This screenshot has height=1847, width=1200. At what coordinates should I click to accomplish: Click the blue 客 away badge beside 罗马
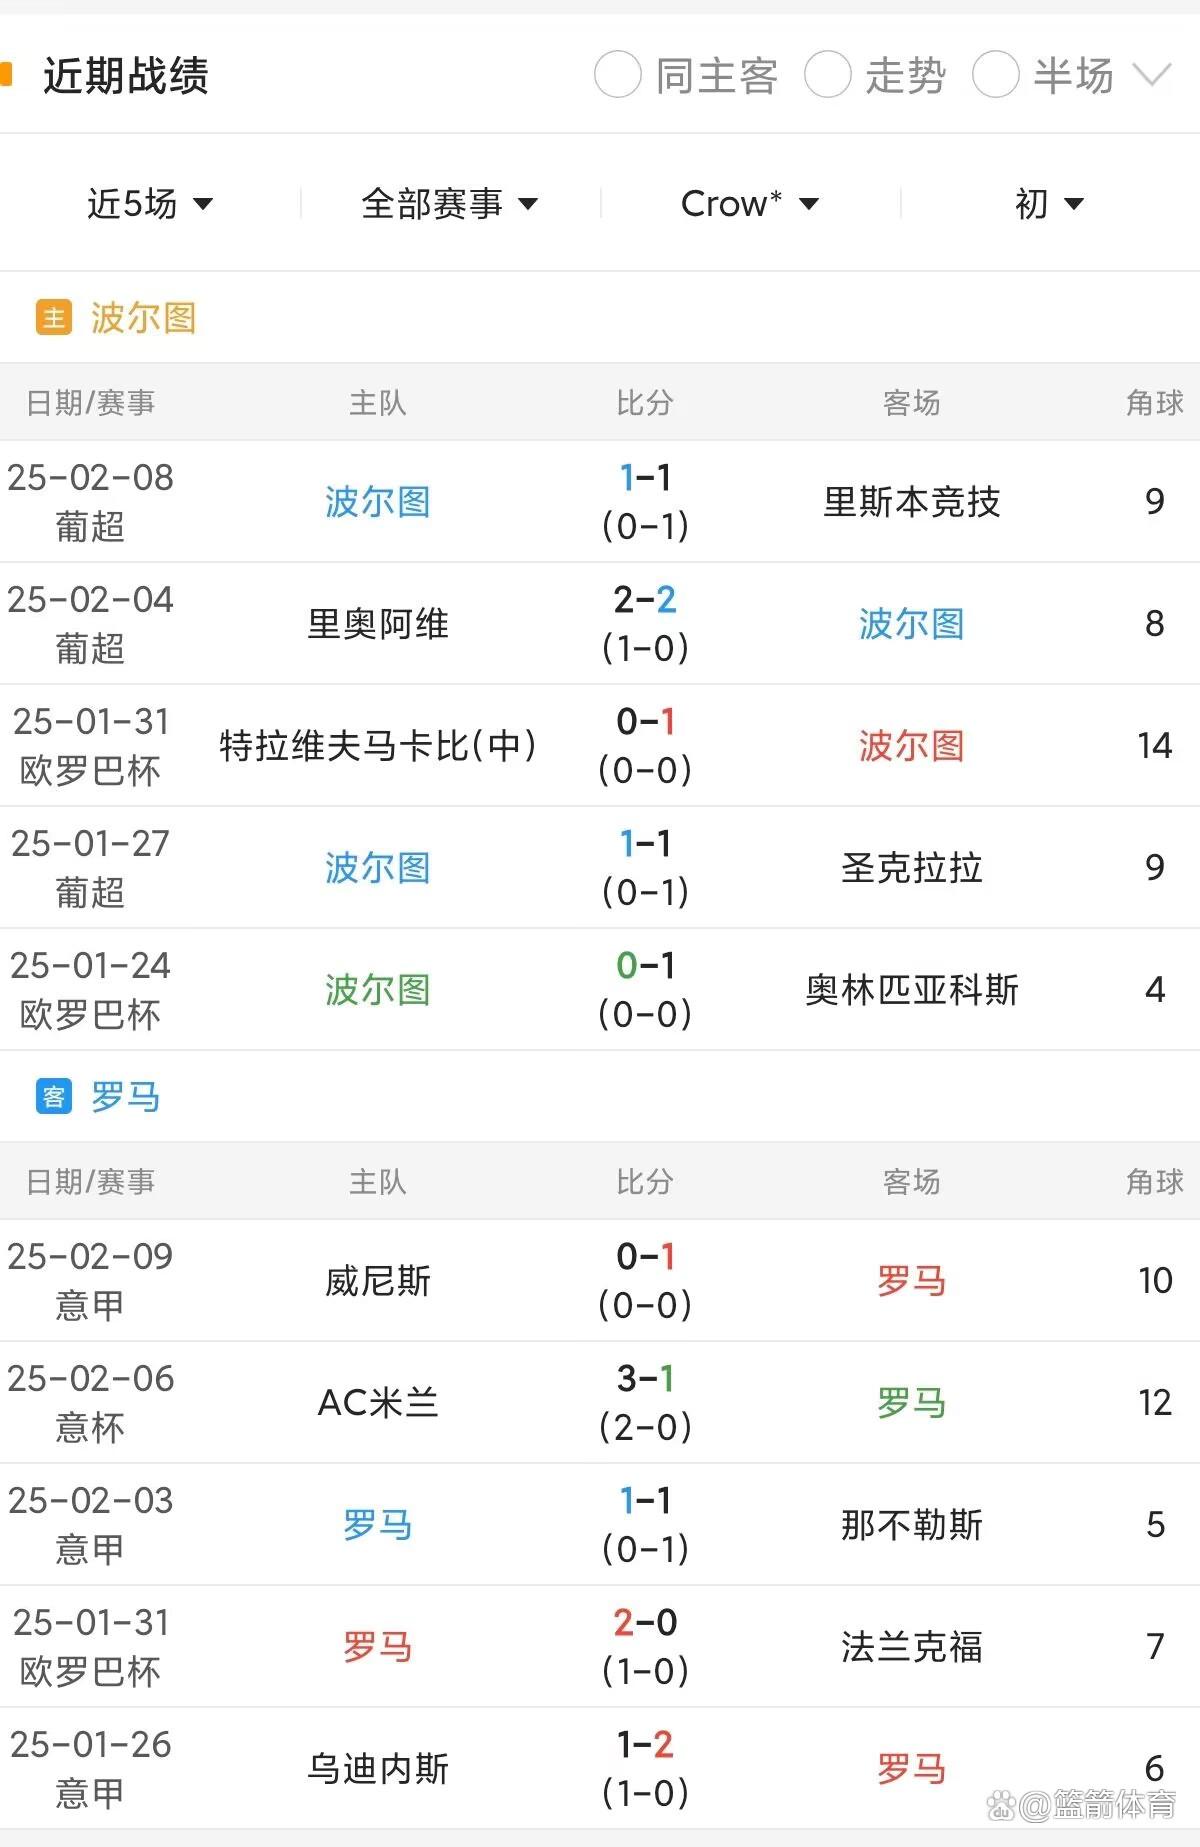53,1096
